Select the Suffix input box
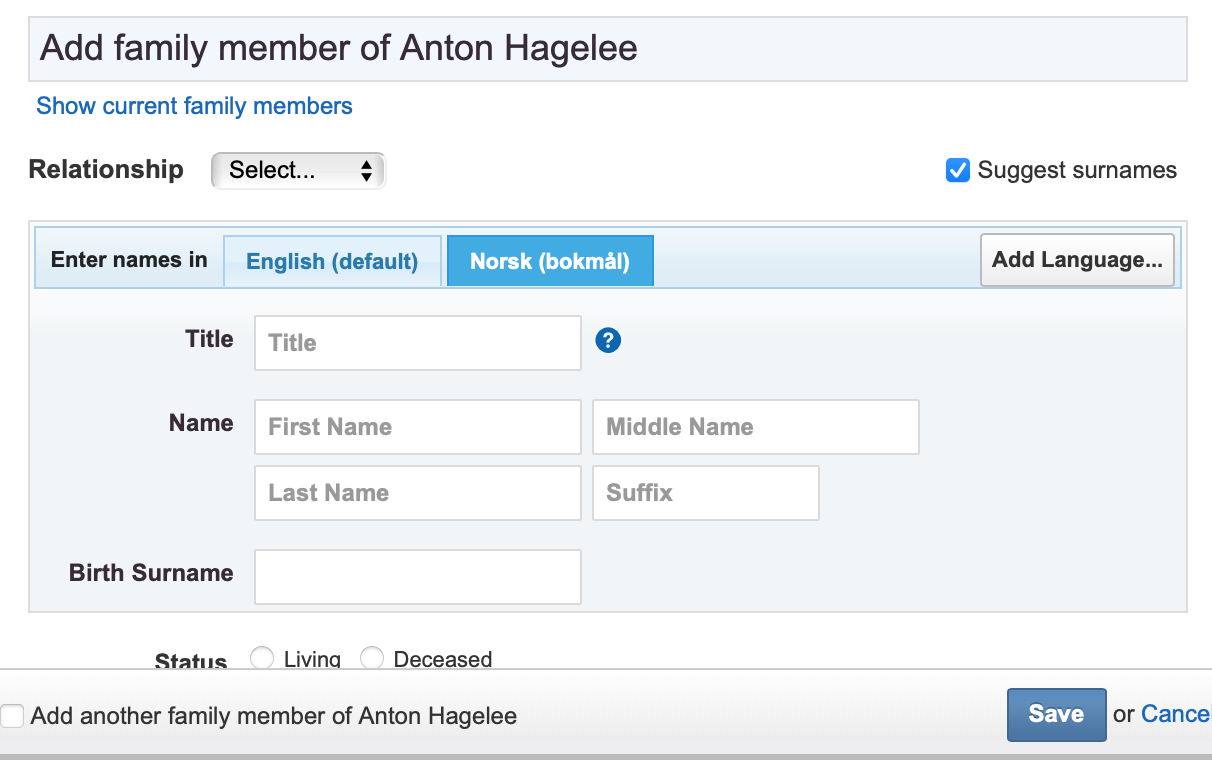Viewport: 1212px width, 760px height. (705, 493)
